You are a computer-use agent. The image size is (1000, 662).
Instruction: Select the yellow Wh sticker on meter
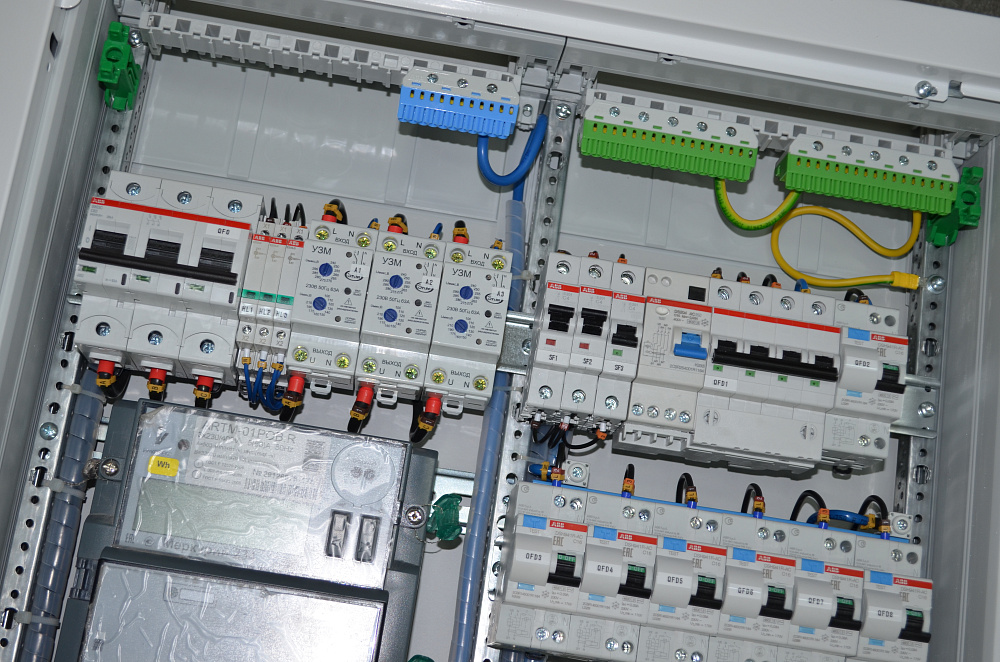pyautogui.click(x=160, y=464)
